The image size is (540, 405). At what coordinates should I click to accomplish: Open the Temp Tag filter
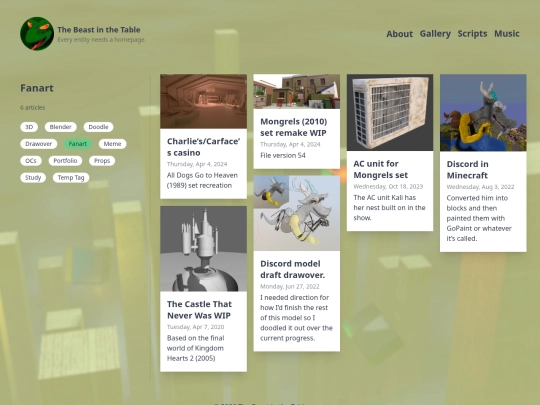click(x=71, y=178)
